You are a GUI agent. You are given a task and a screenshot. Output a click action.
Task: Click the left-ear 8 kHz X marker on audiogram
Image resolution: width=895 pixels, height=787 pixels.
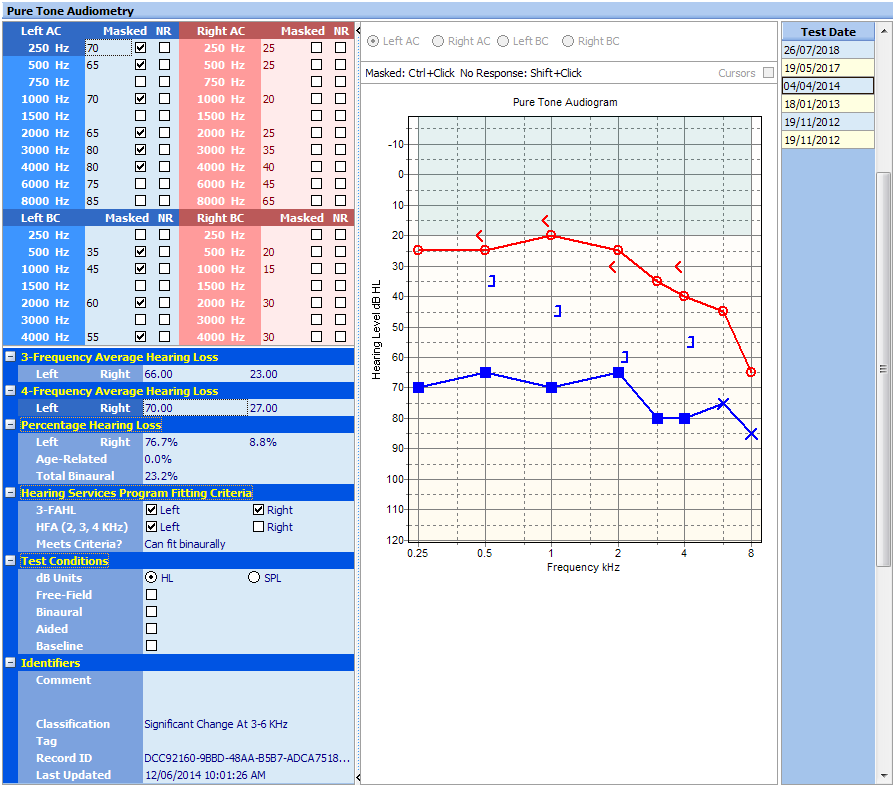751,434
